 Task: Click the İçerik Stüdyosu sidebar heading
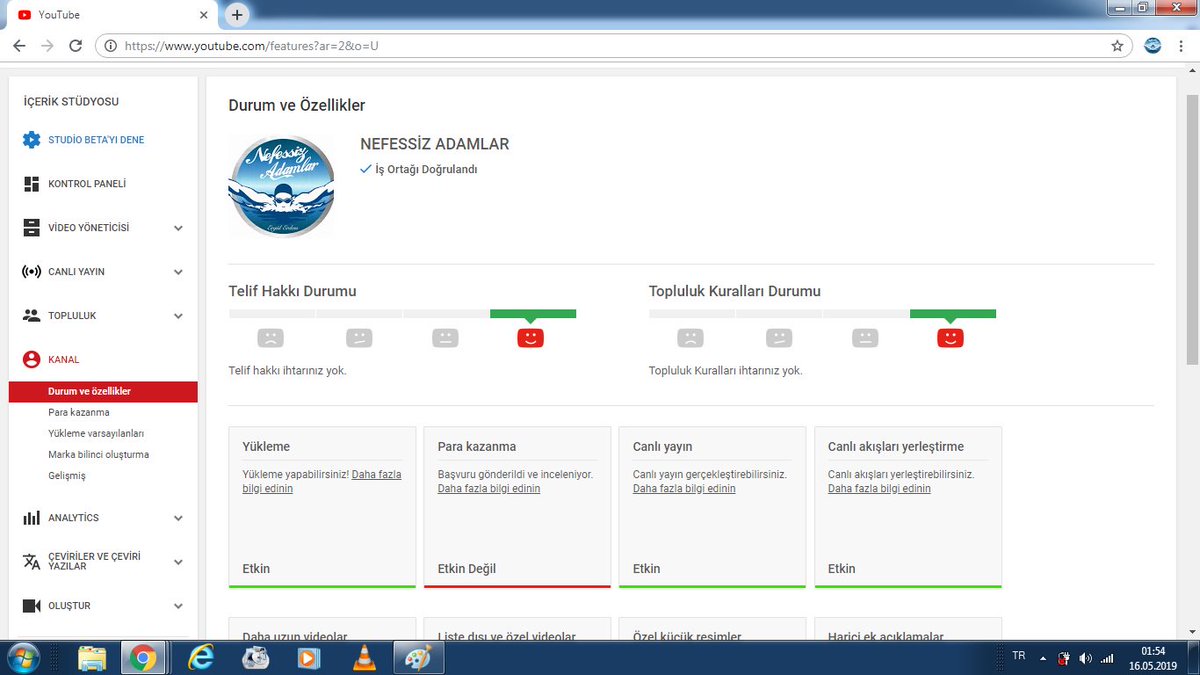tap(71, 102)
